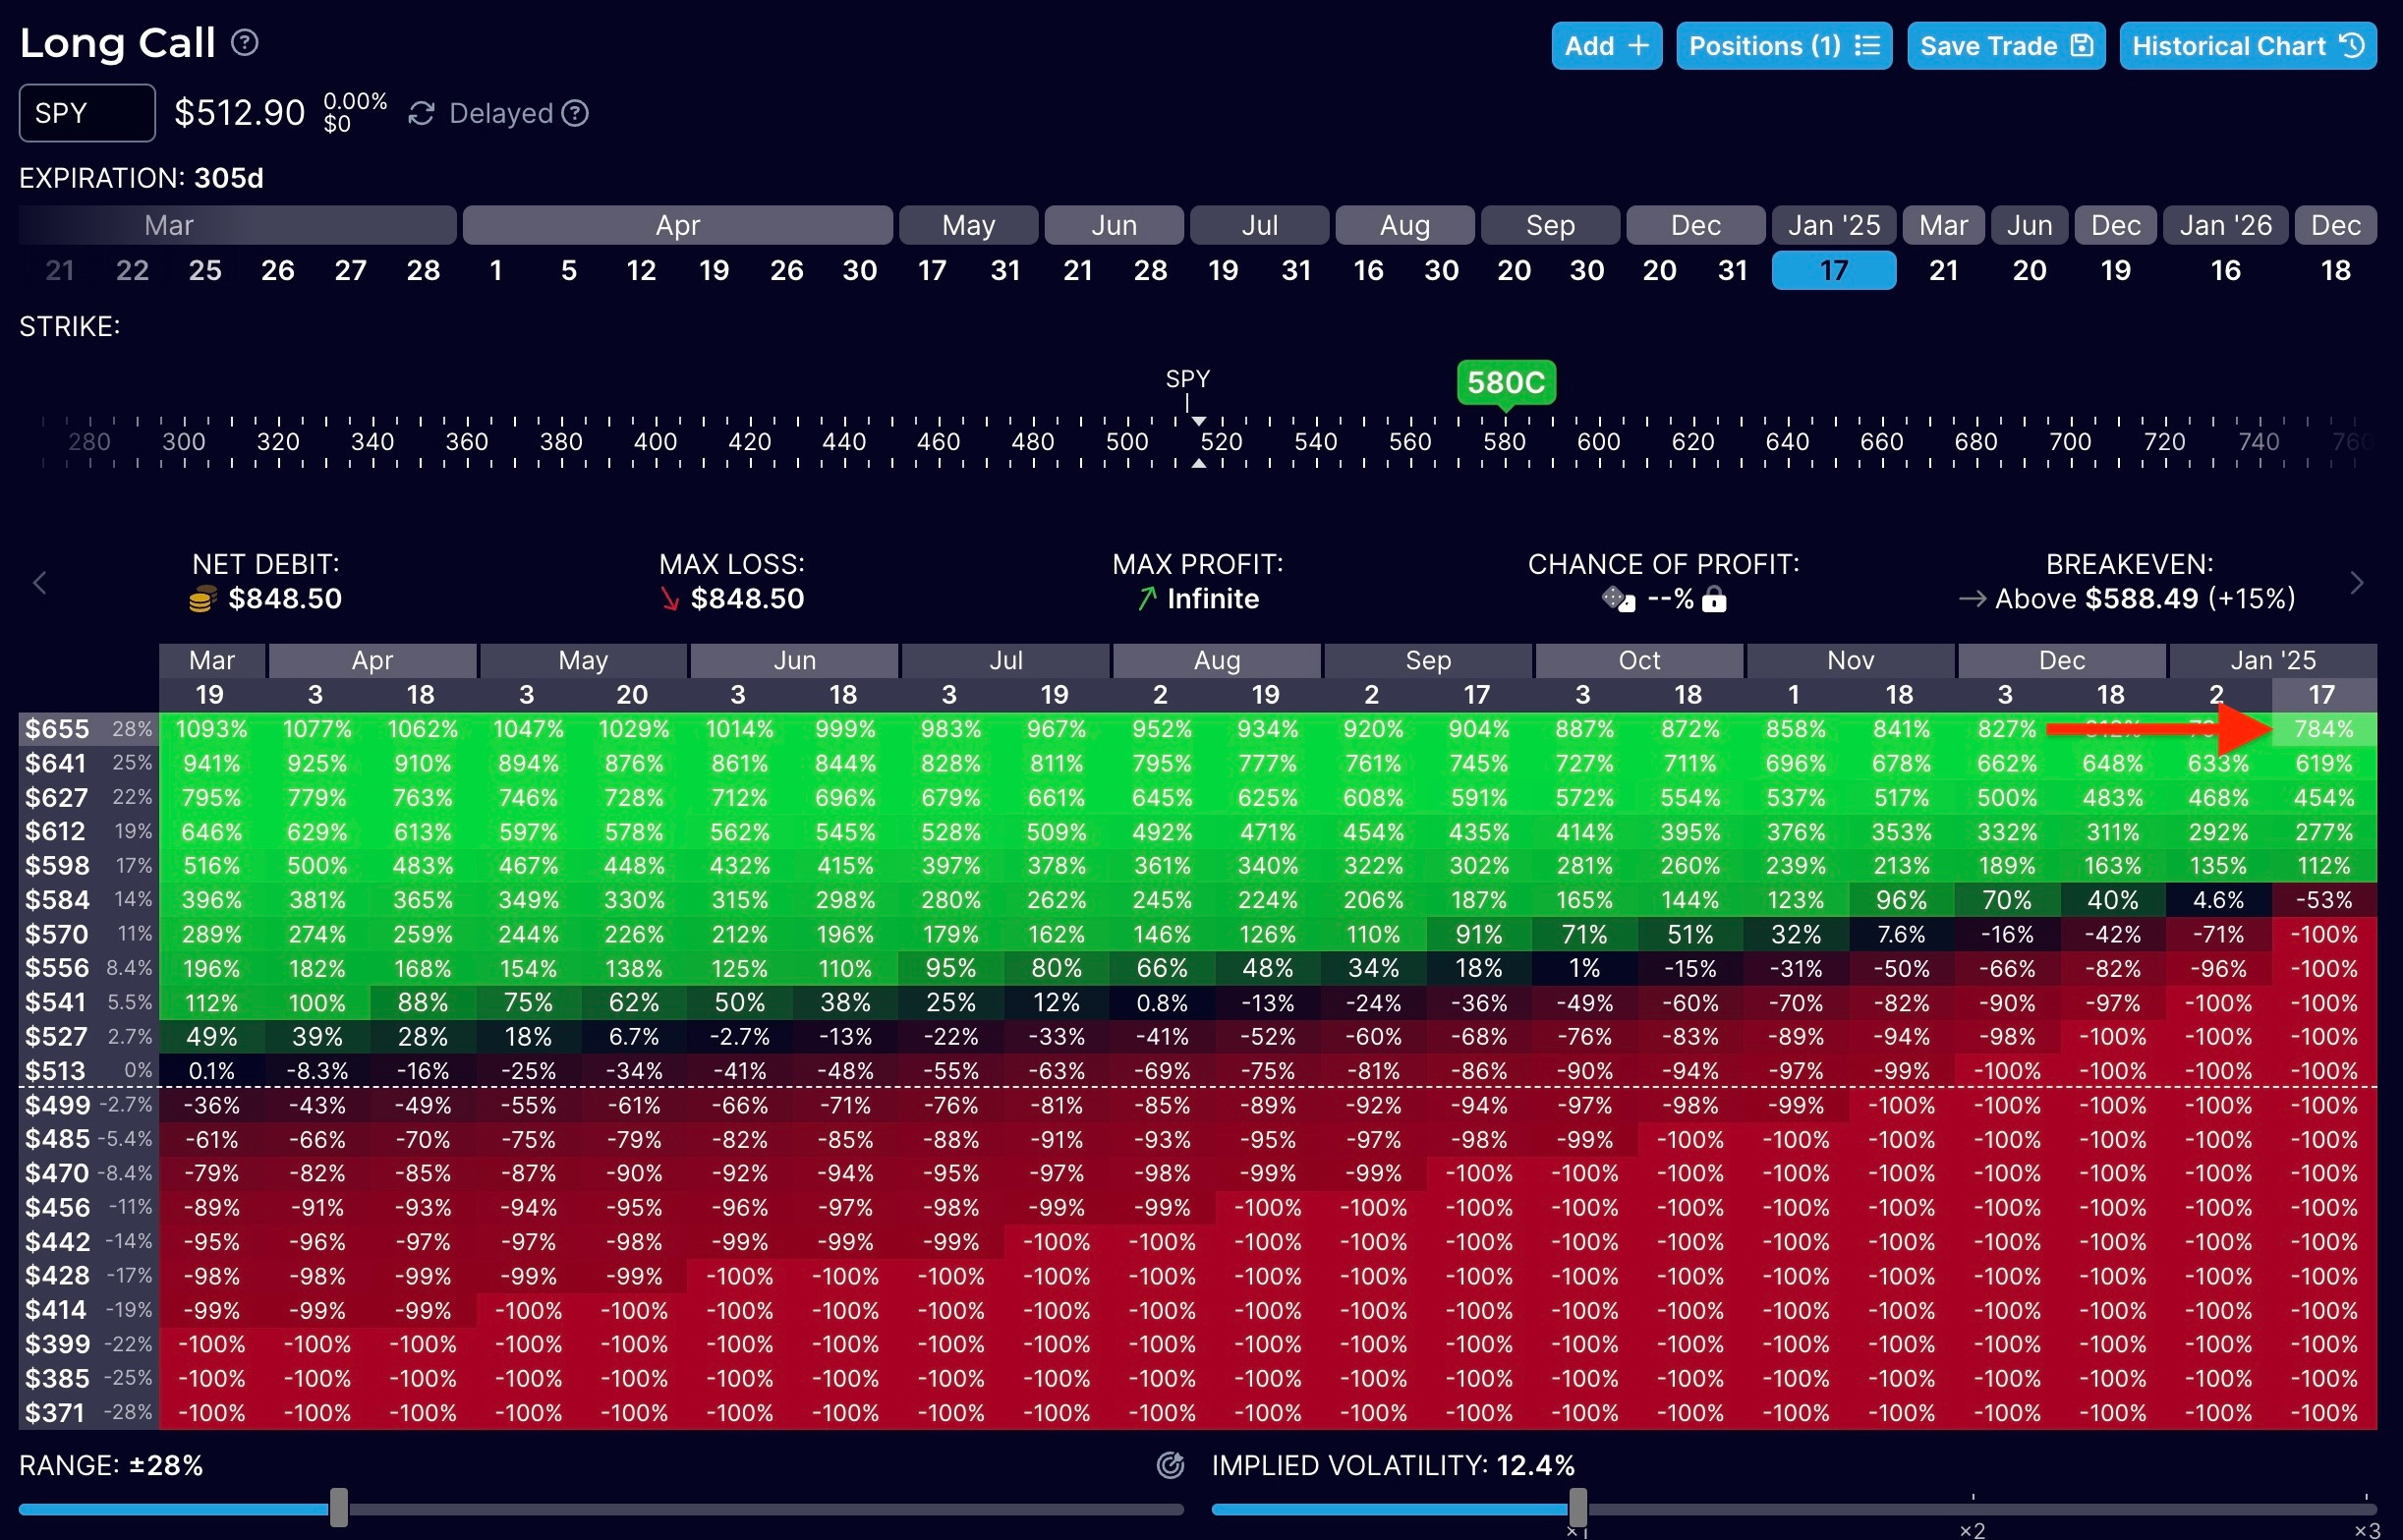Click the 0.1% cell in $513 row
Image resolution: width=2403 pixels, height=1540 pixels.
pyautogui.click(x=212, y=1070)
